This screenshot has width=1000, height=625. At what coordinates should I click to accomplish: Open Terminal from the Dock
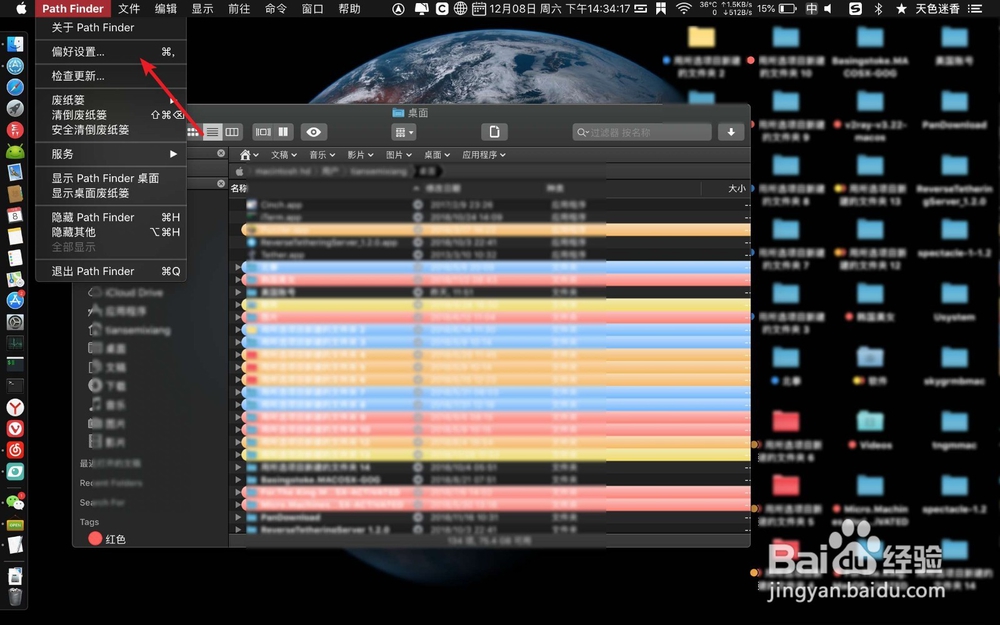[x=15, y=385]
